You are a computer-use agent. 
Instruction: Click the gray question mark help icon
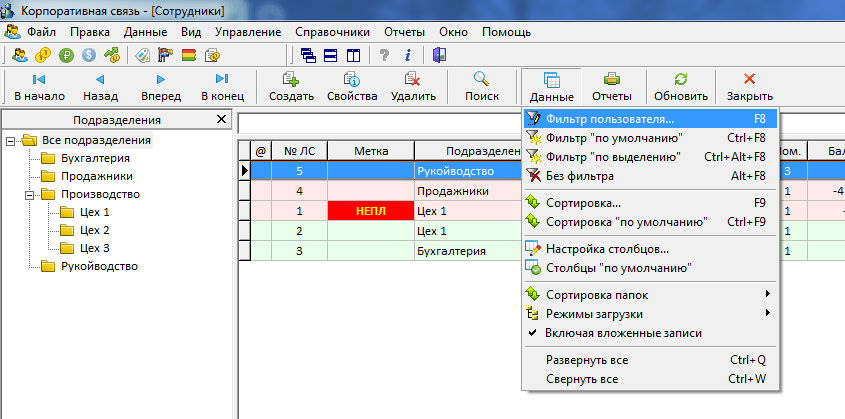point(384,55)
